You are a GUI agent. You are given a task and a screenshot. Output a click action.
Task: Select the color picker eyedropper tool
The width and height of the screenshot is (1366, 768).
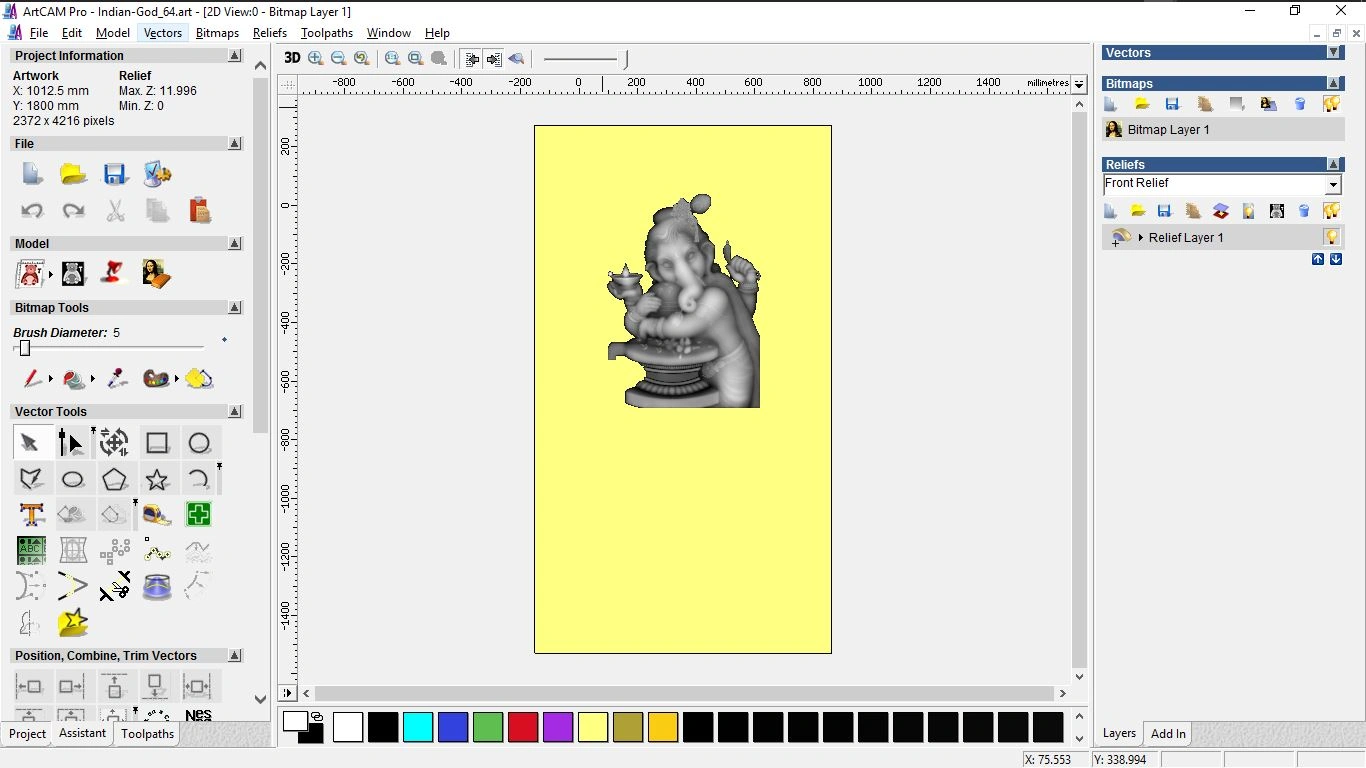click(116, 379)
